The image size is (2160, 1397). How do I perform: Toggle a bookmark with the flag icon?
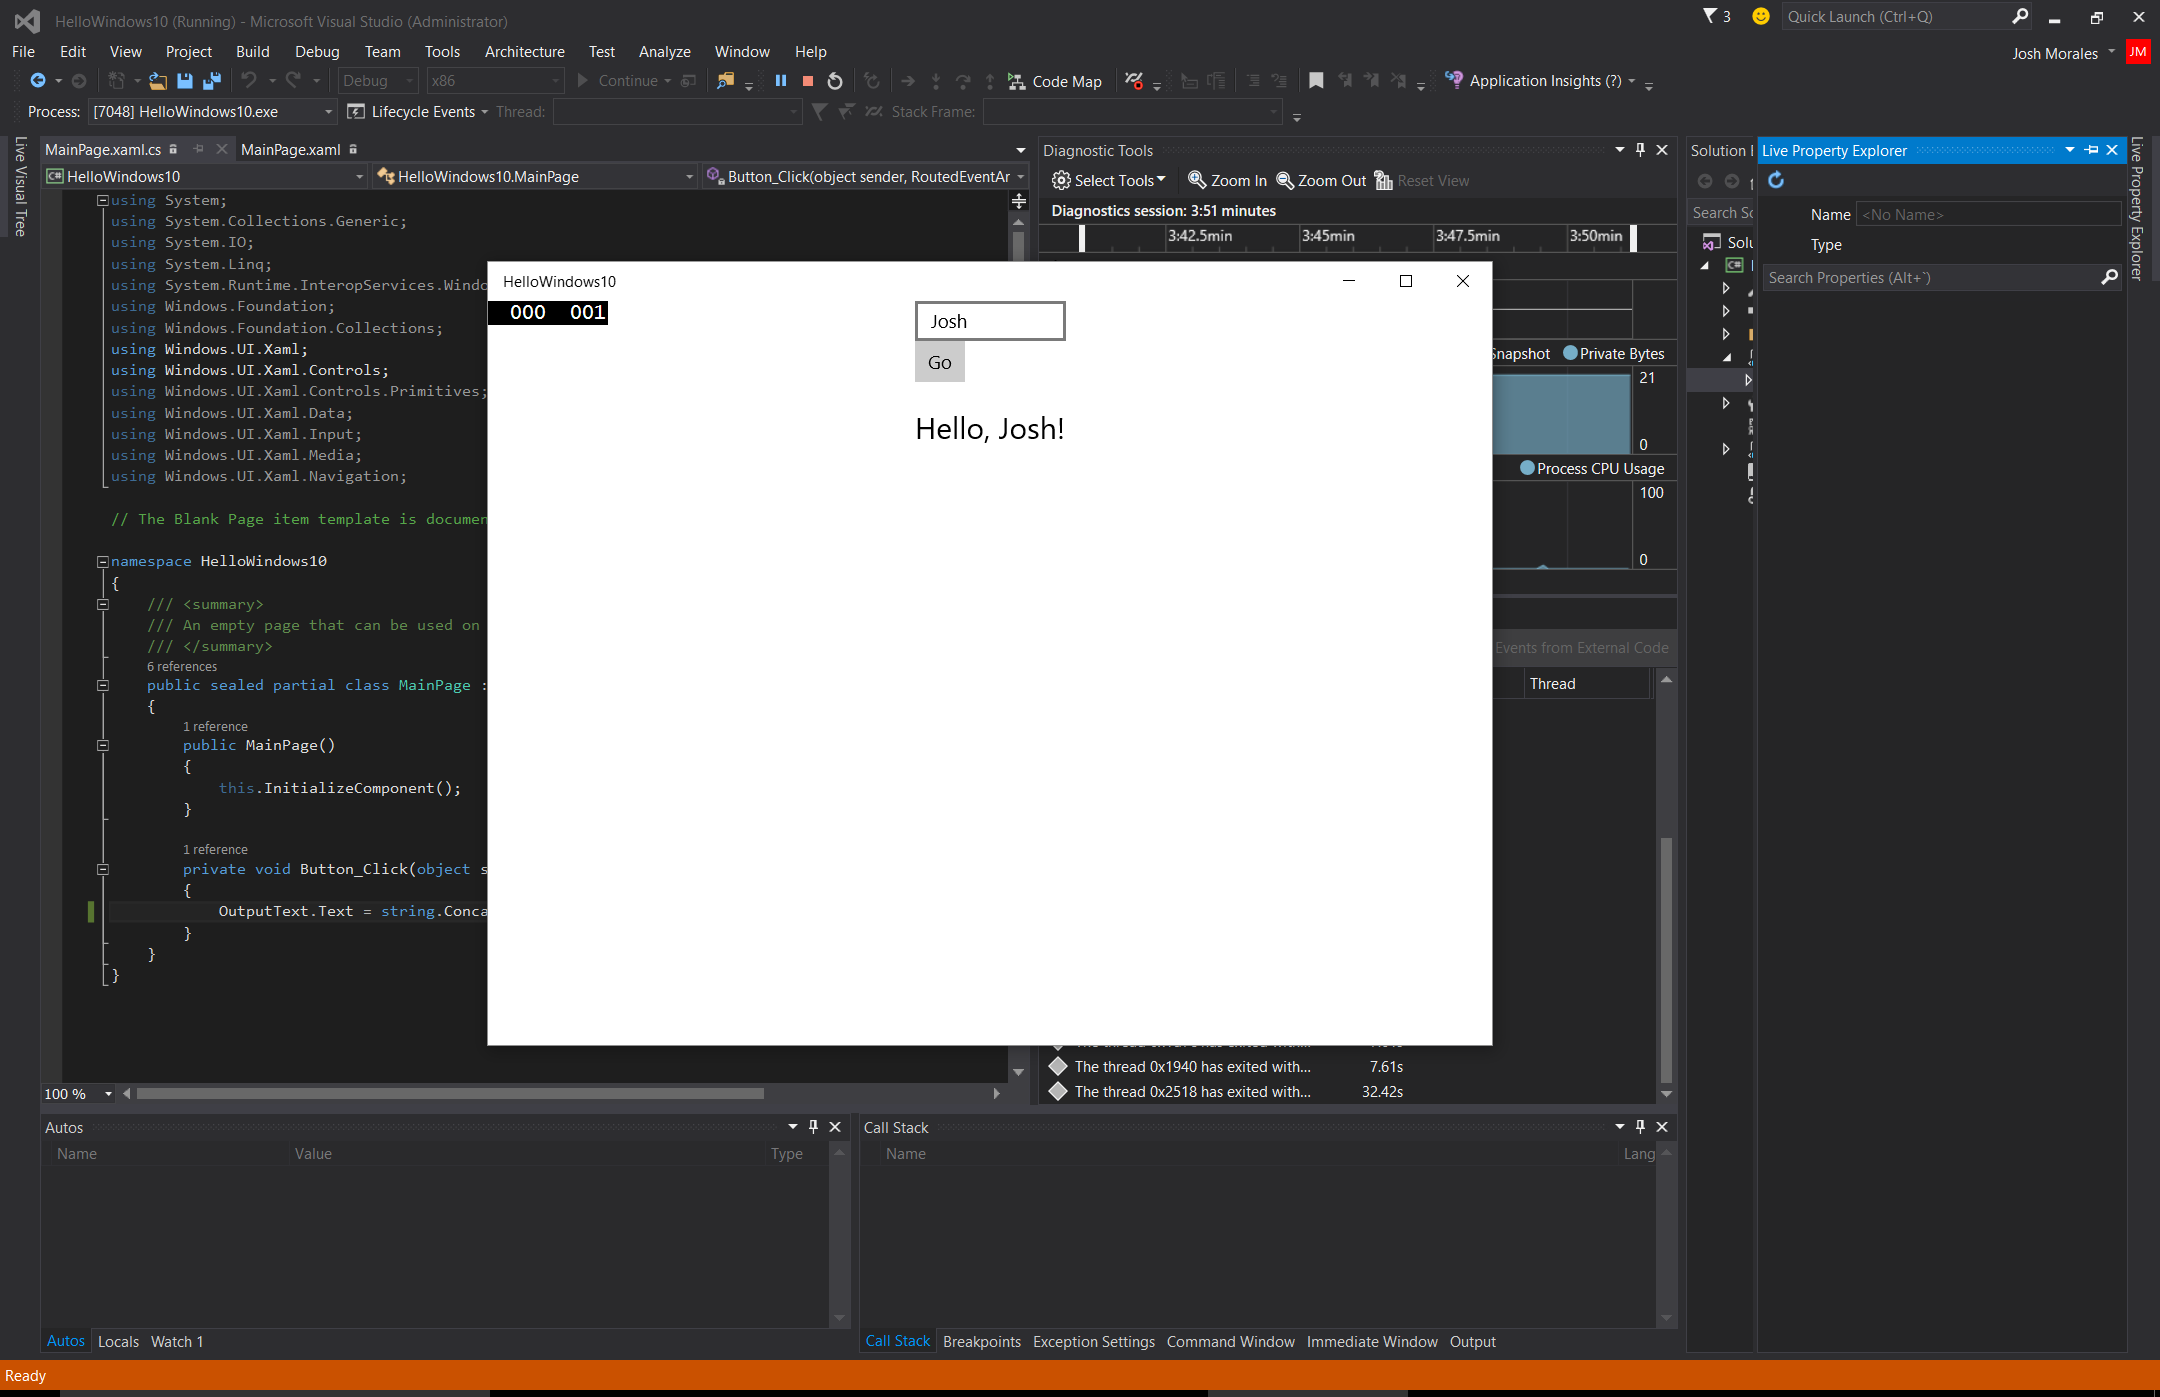tap(1317, 81)
